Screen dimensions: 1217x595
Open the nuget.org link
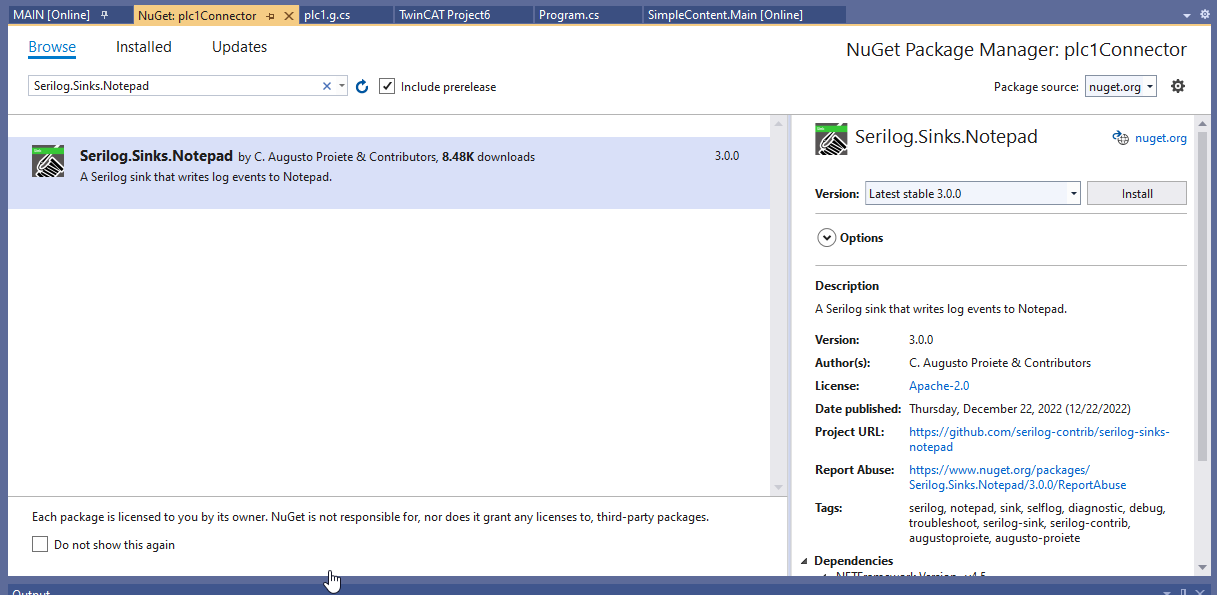1161,138
